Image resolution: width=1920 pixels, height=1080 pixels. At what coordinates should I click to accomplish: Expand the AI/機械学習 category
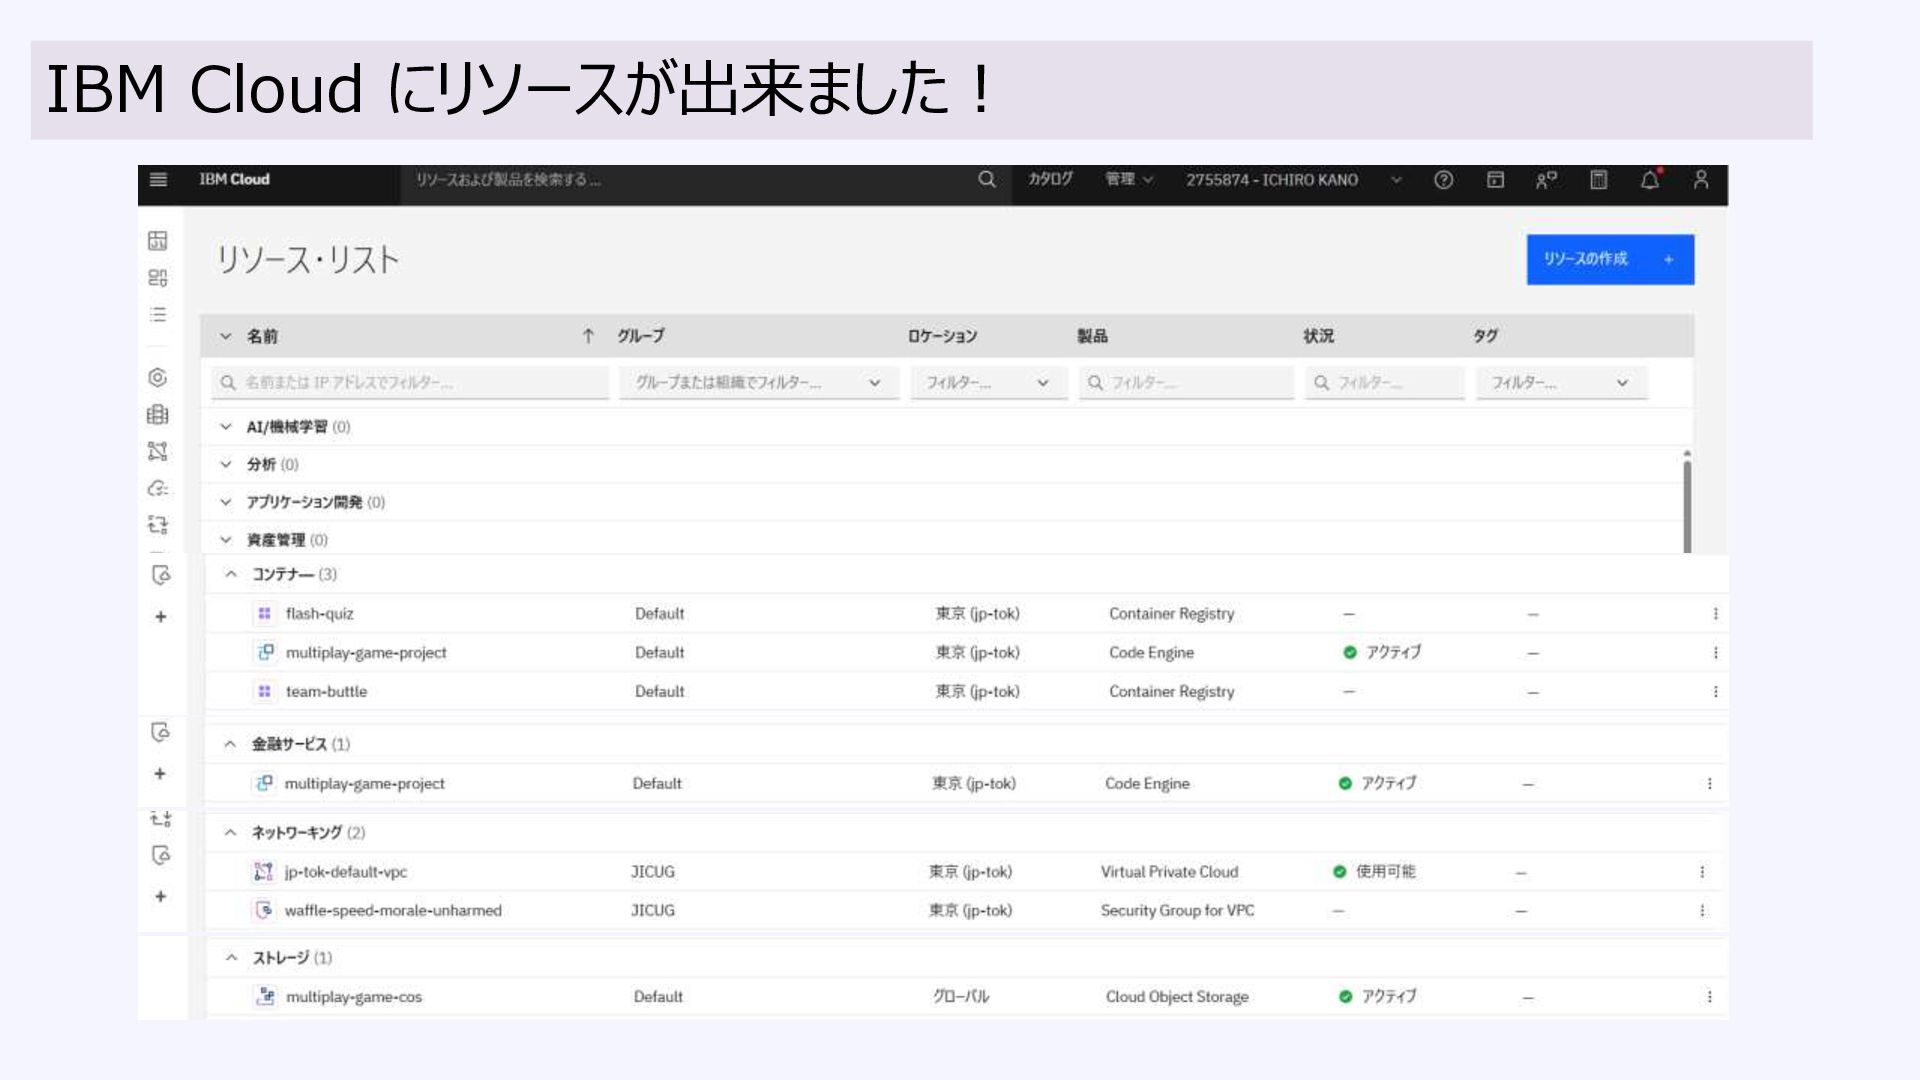click(226, 427)
